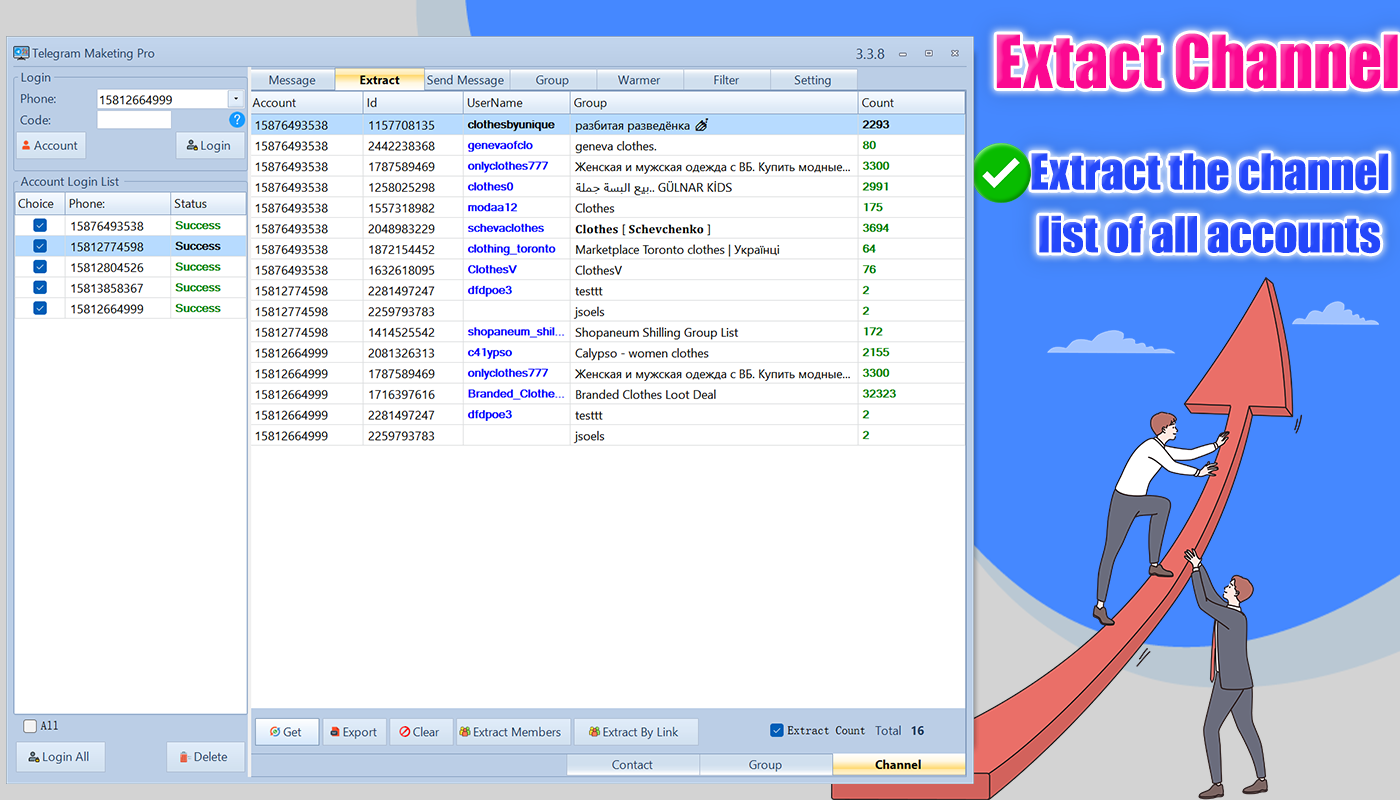Click the Extract Members button

point(511,732)
